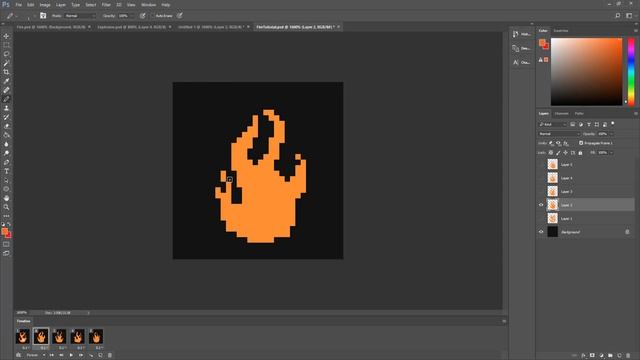
Task: Open frame 1 delay time dropdown
Action: [26, 347]
